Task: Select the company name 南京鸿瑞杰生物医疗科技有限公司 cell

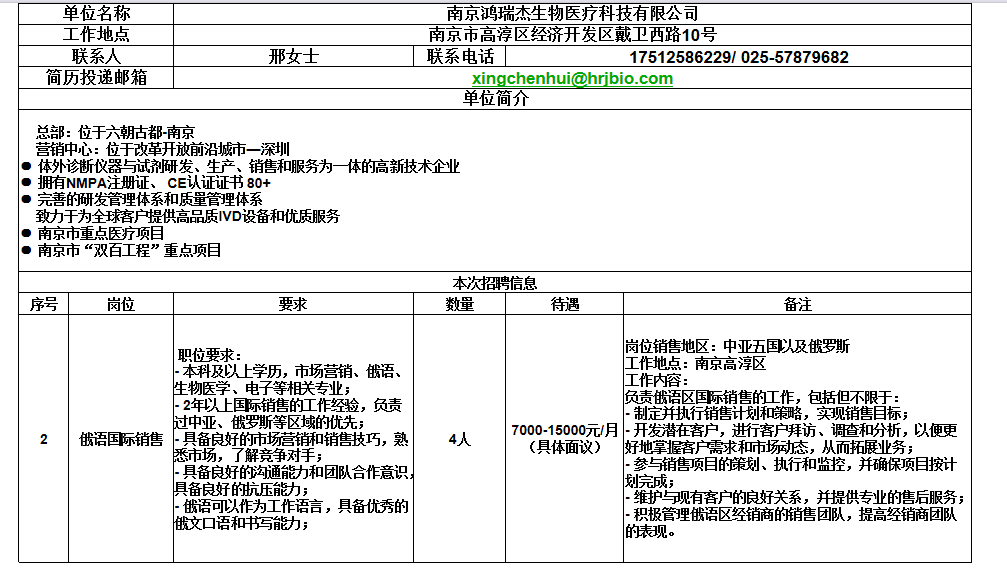Action: point(572,13)
